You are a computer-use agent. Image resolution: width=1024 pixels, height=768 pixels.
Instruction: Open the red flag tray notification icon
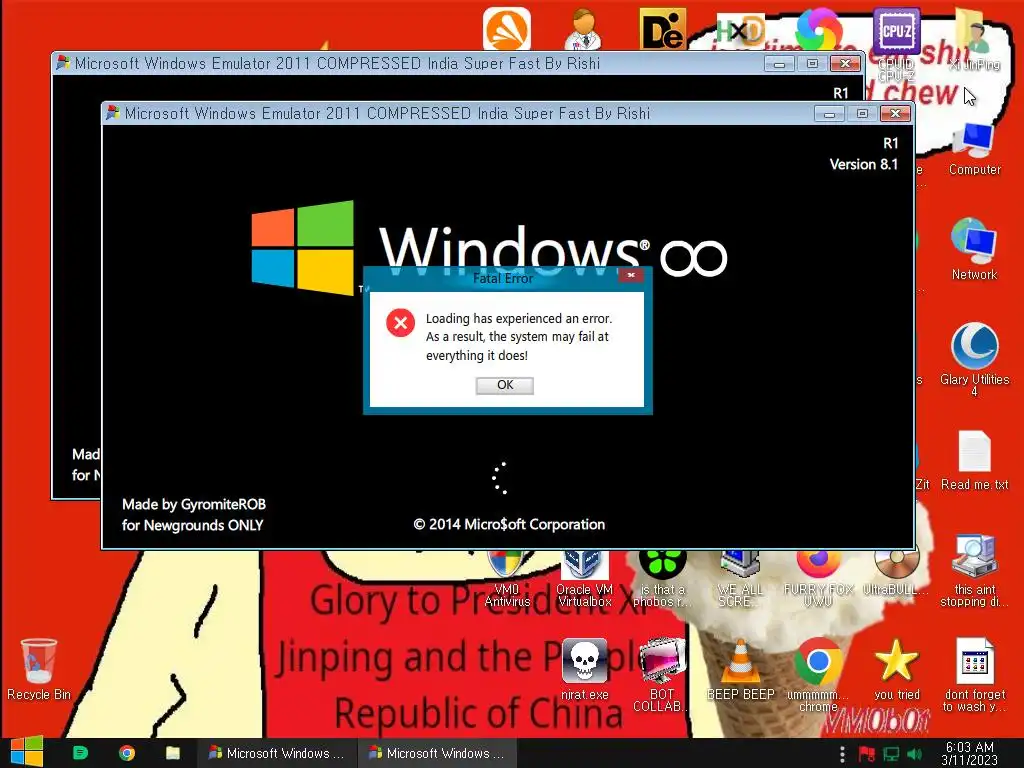click(867, 754)
